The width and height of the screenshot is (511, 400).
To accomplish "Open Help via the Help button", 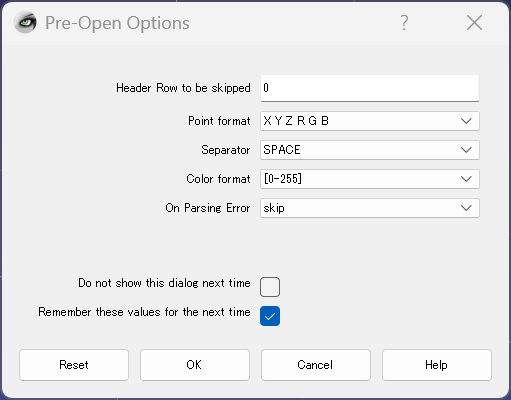I will coord(437,365).
